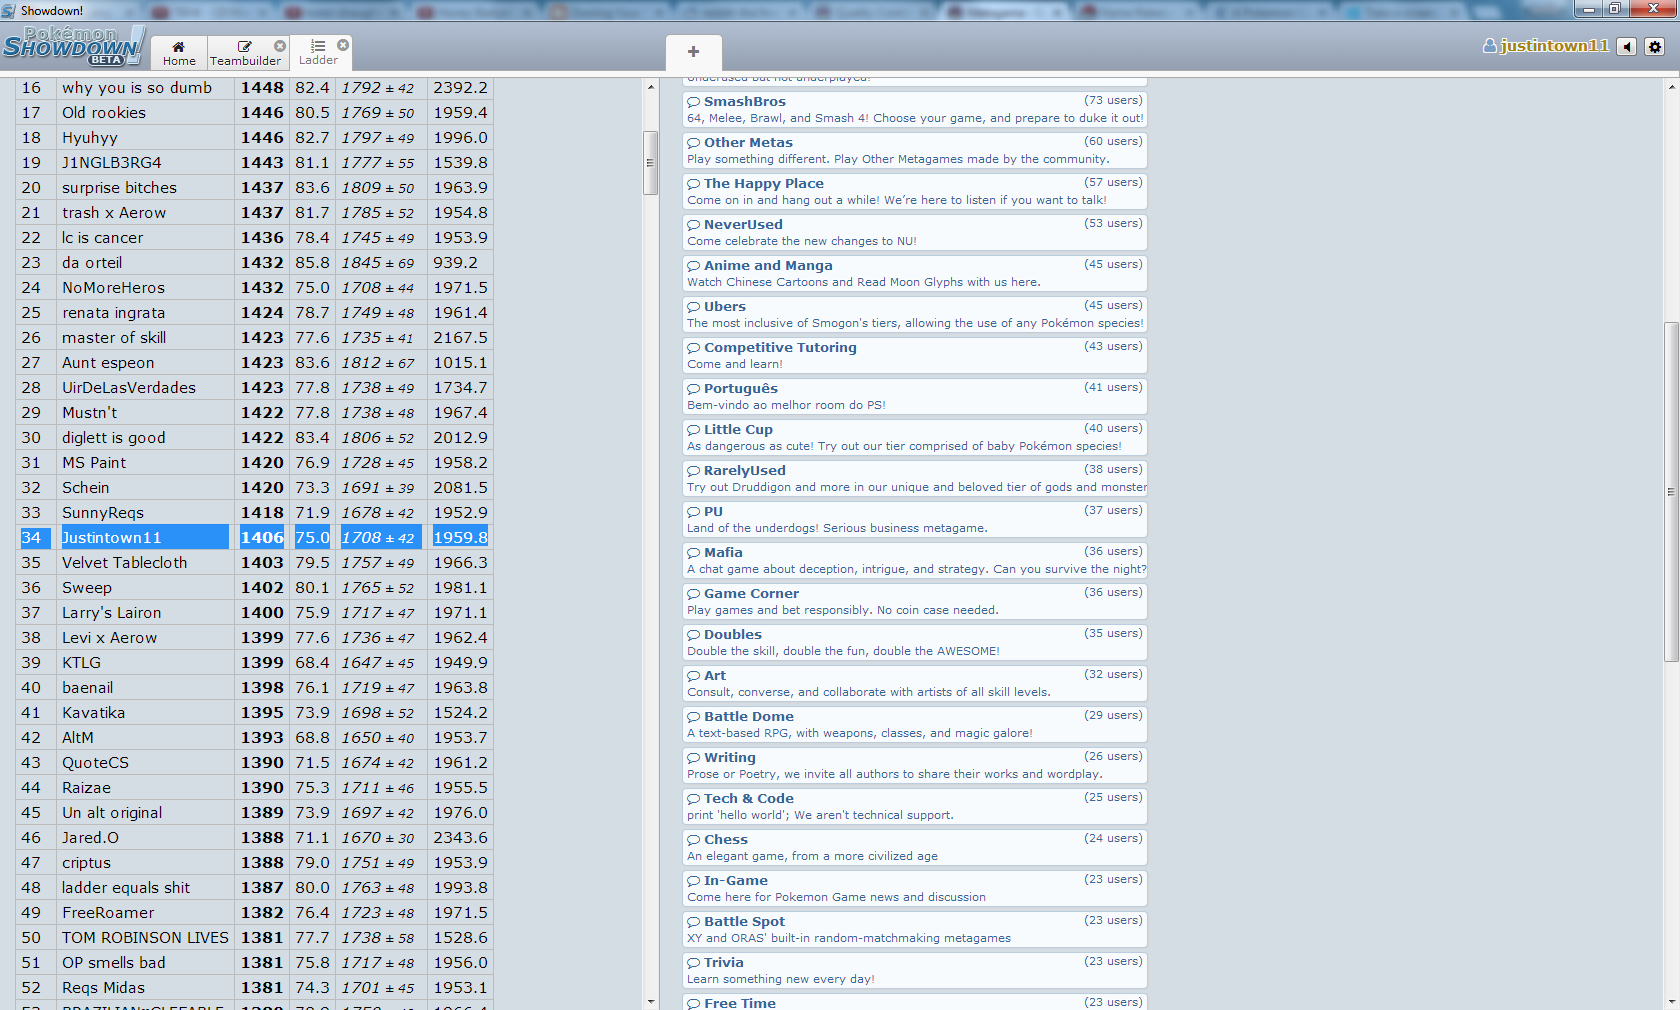Select the Justintown11 ladder row
Screen dimensions: 1680x1010
145,538
